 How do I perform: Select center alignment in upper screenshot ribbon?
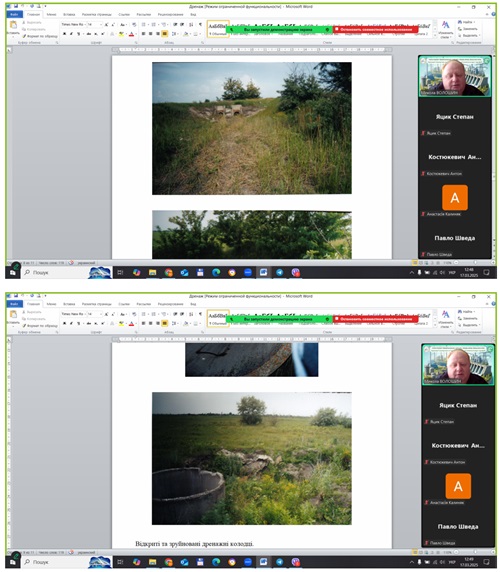pos(150,34)
